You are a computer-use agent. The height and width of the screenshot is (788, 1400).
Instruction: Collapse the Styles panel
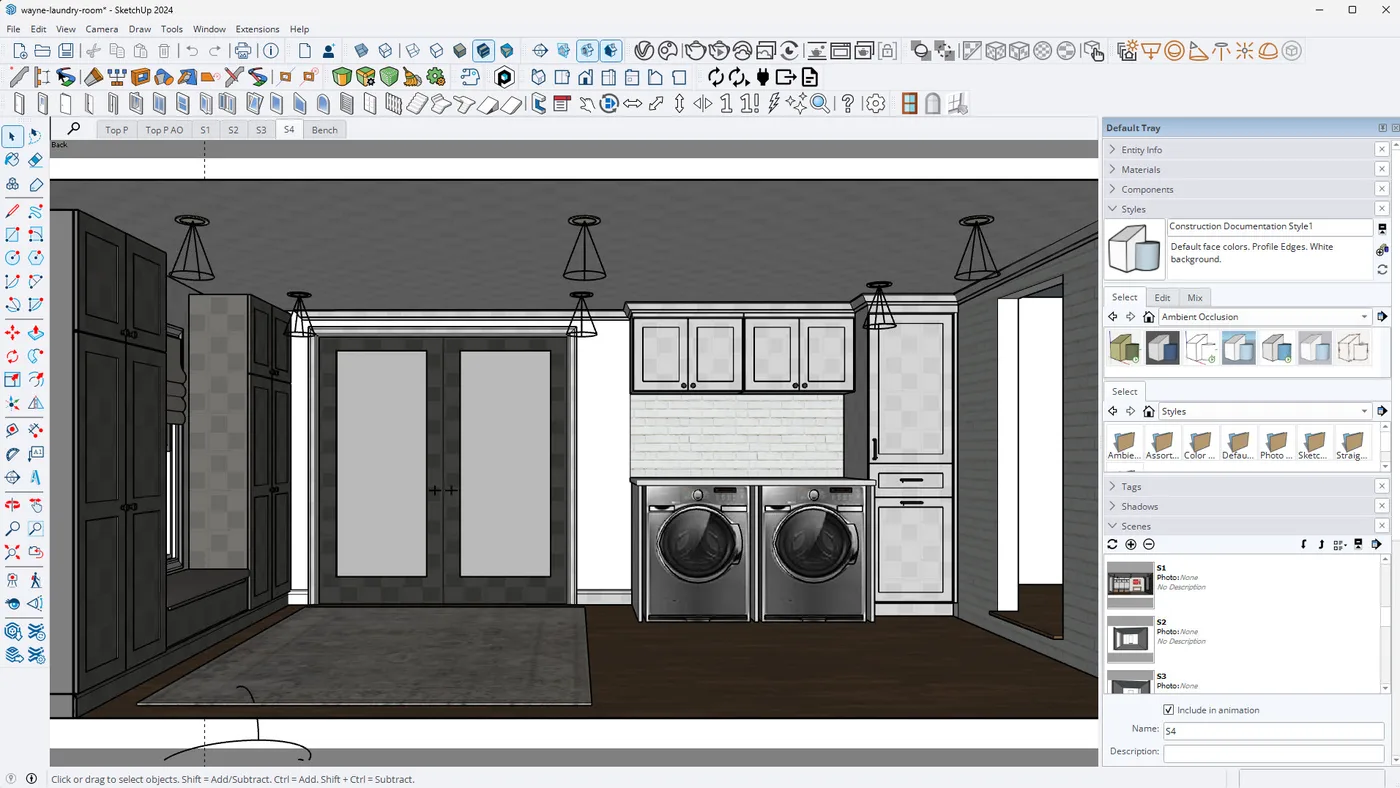[x=1112, y=208]
